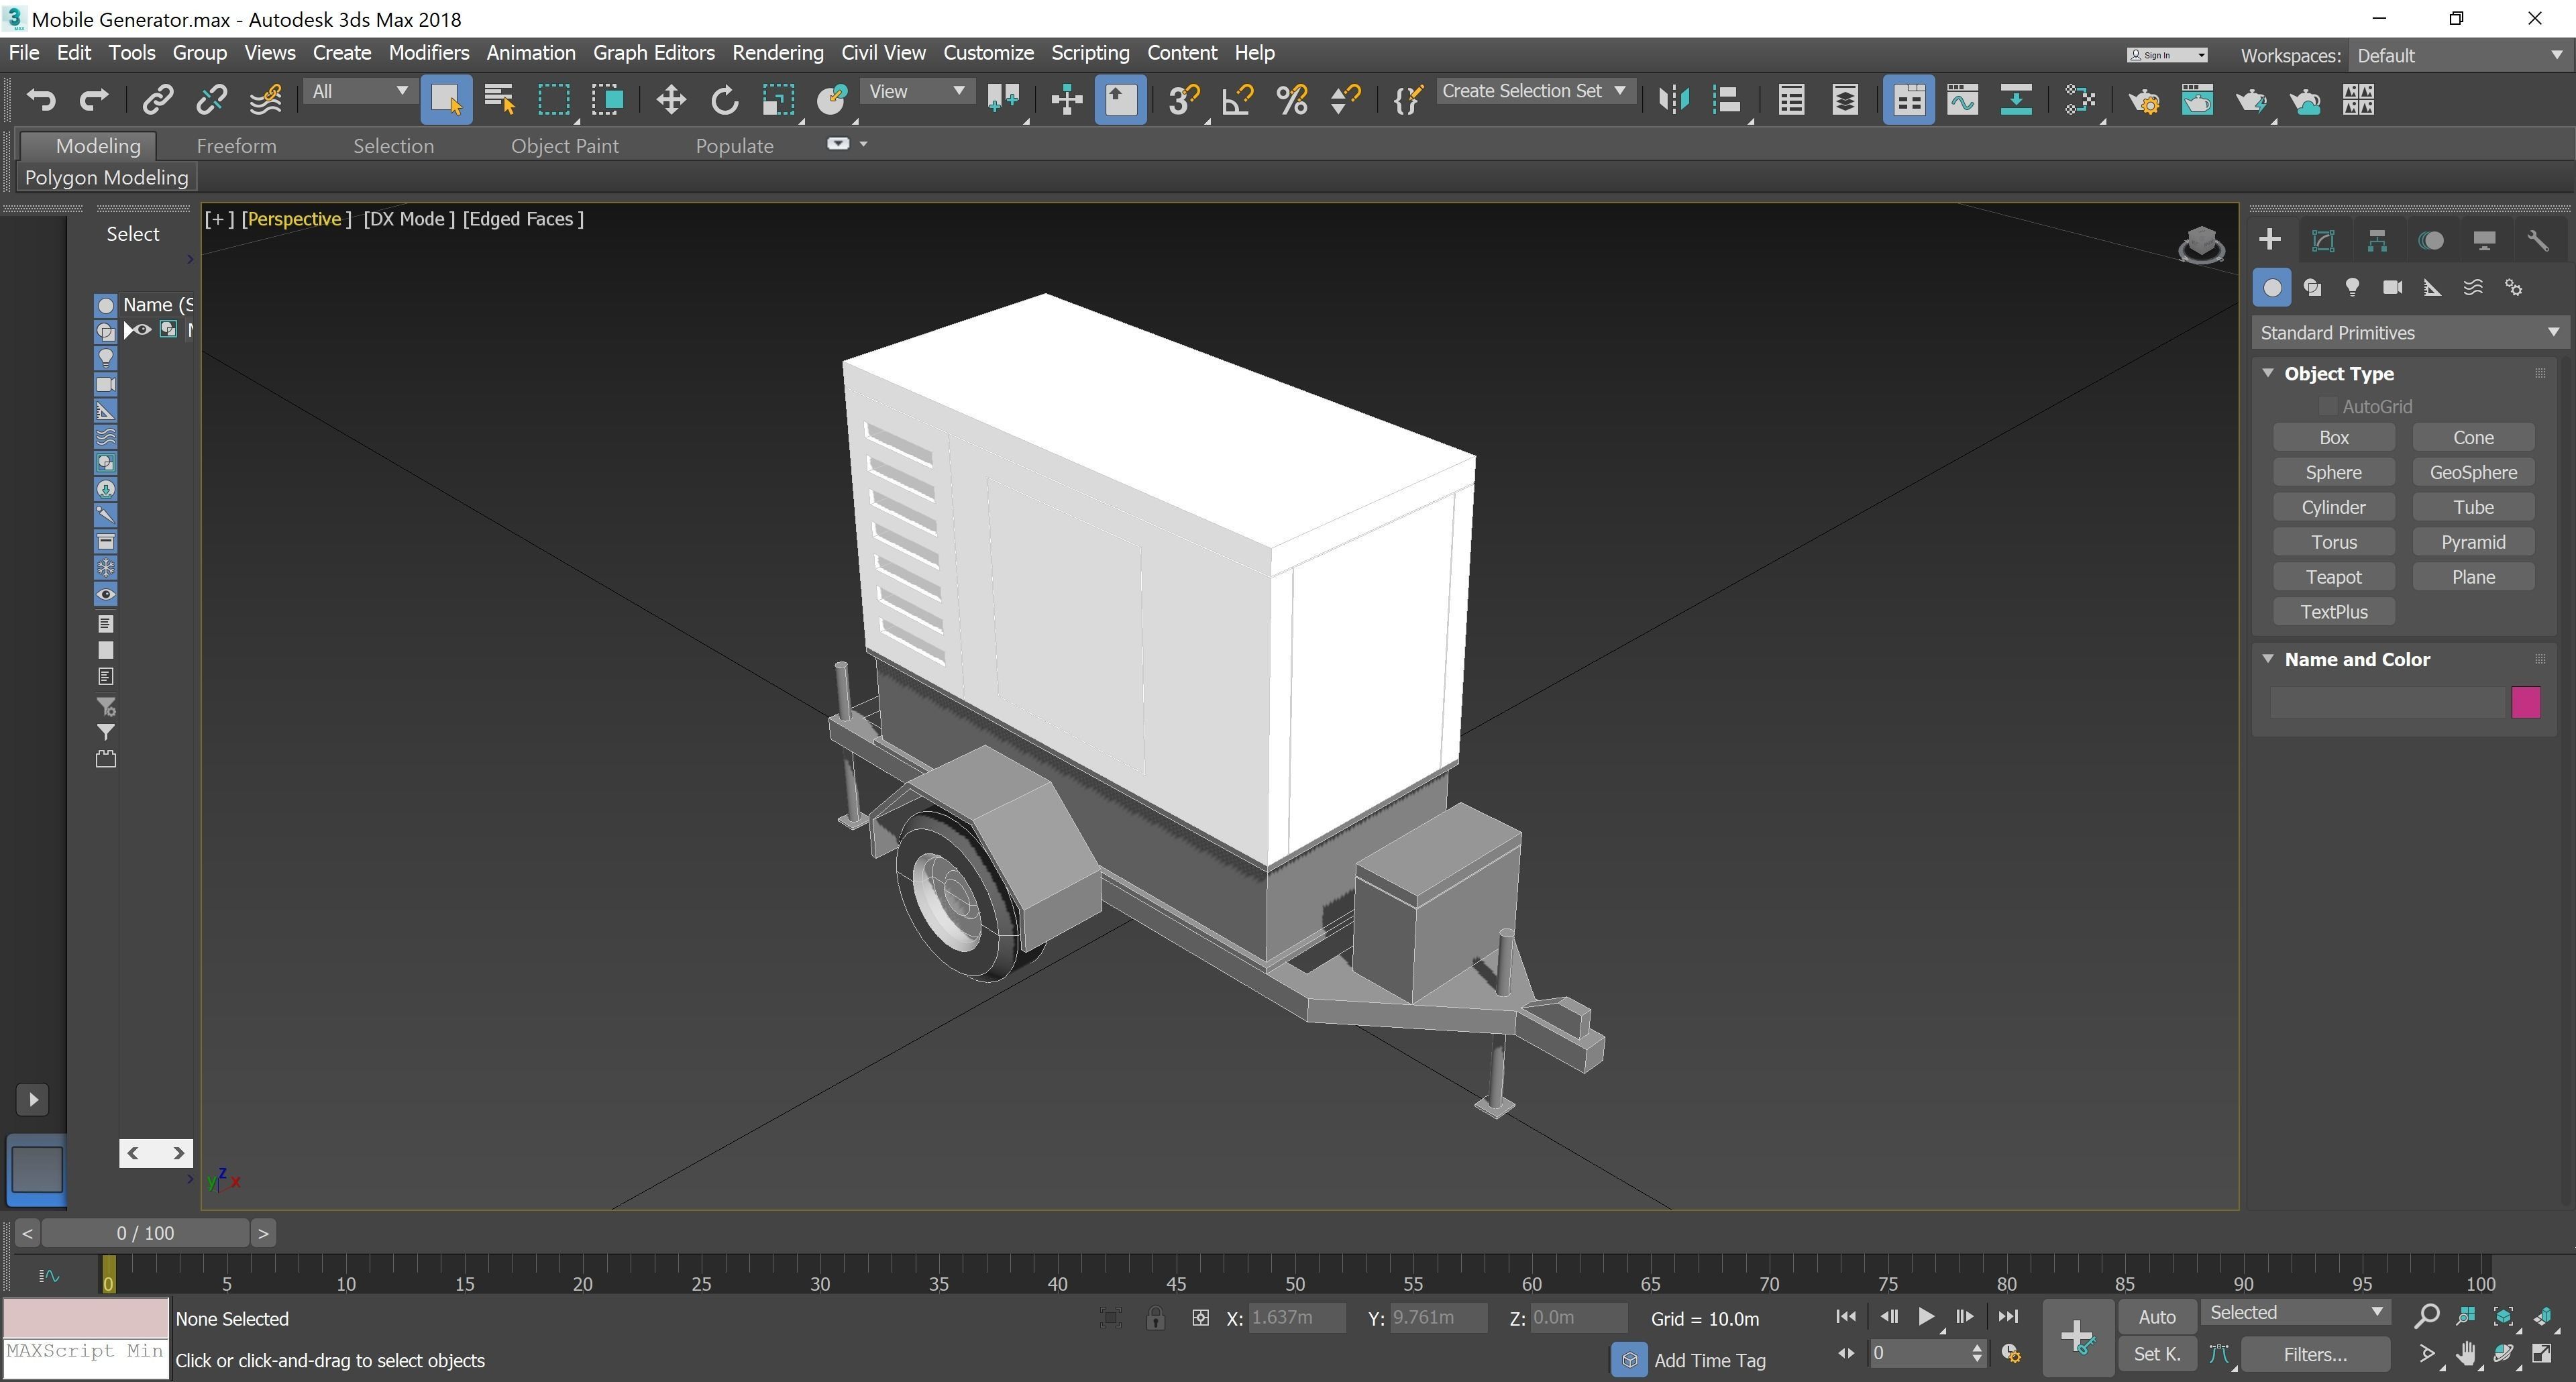Collapse the Name and Color rollout
Image resolution: width=2576 pixels, height=1382 pixels.
tap(2268, 659)
